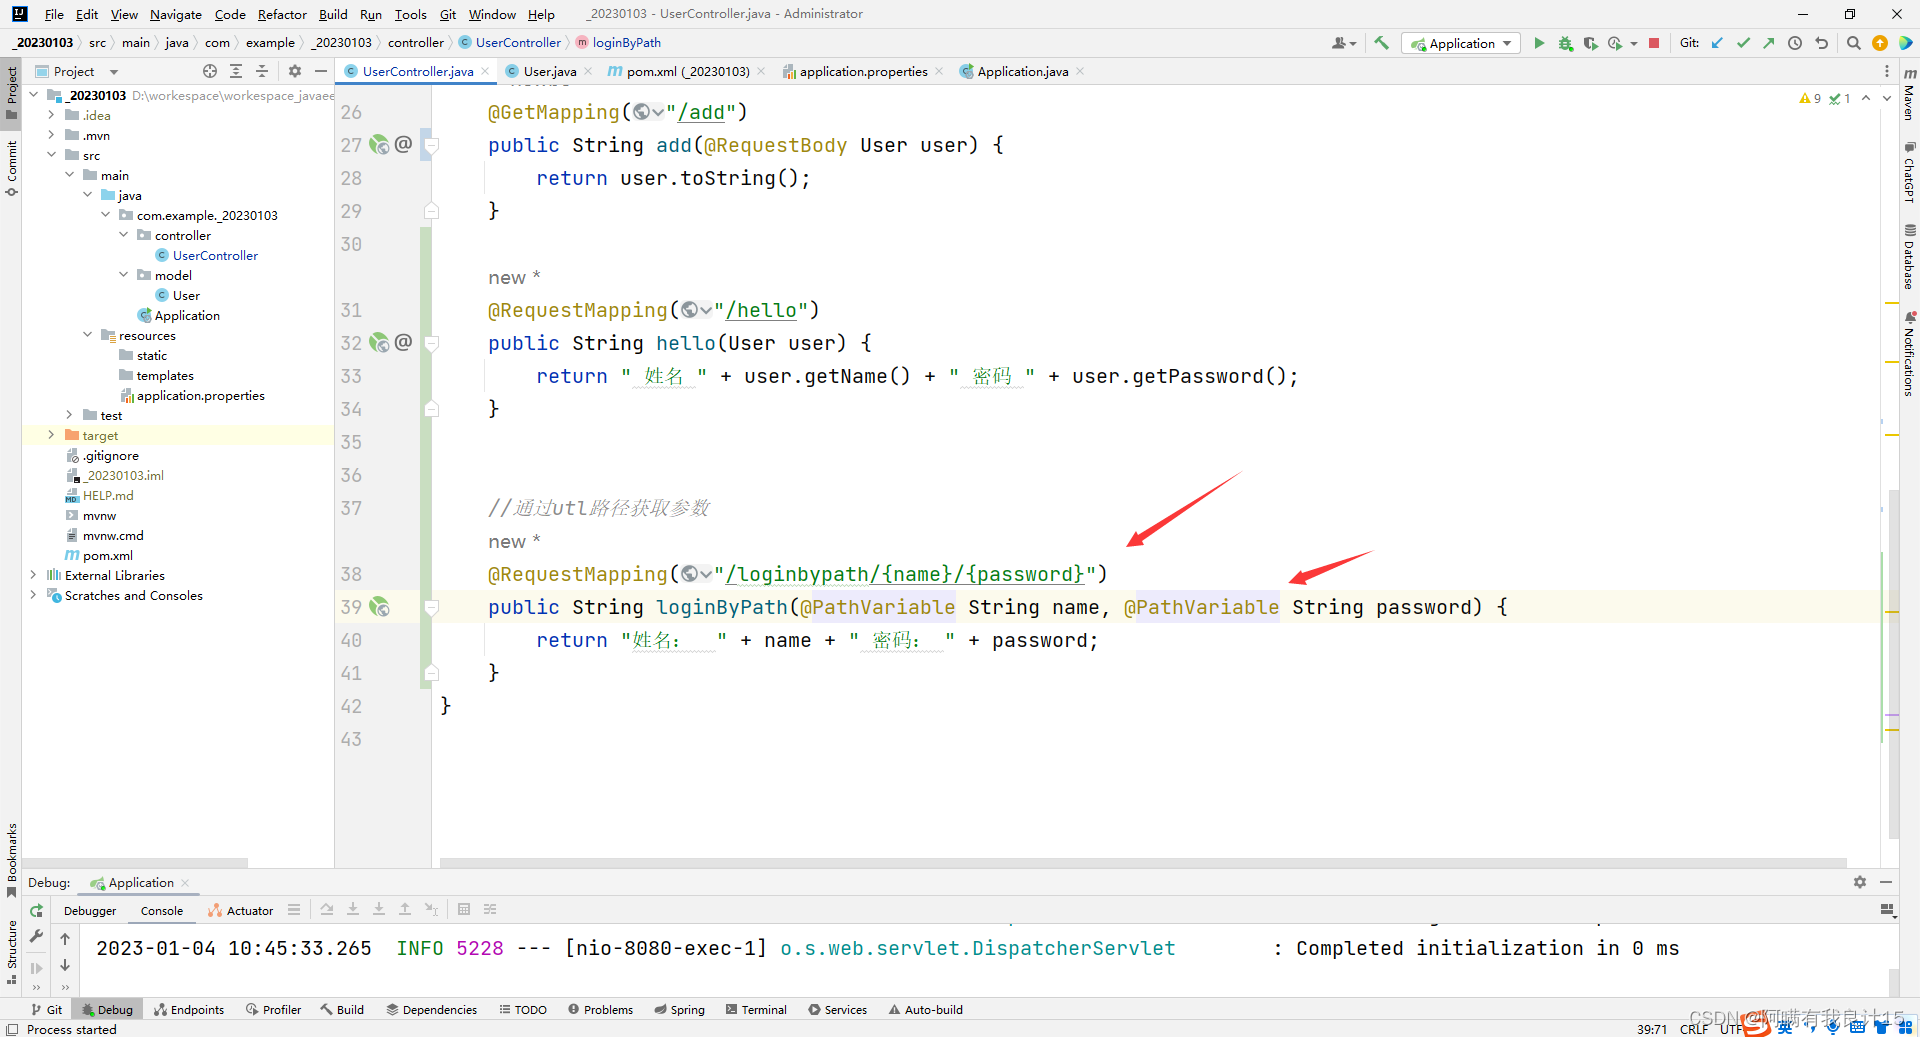
Task: Select the Debugger tab in Debug panel
Action: pyautogui.click(x=90, y=911)
